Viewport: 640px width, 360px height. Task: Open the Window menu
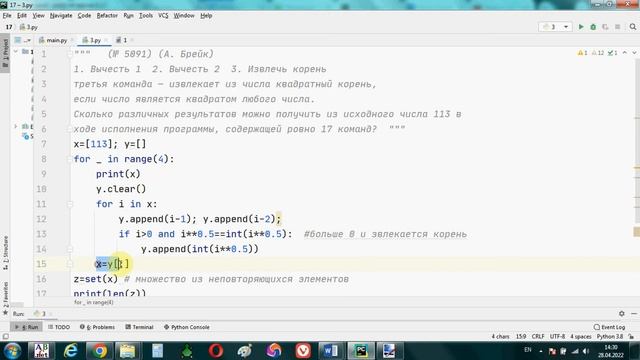pos(184,16)
